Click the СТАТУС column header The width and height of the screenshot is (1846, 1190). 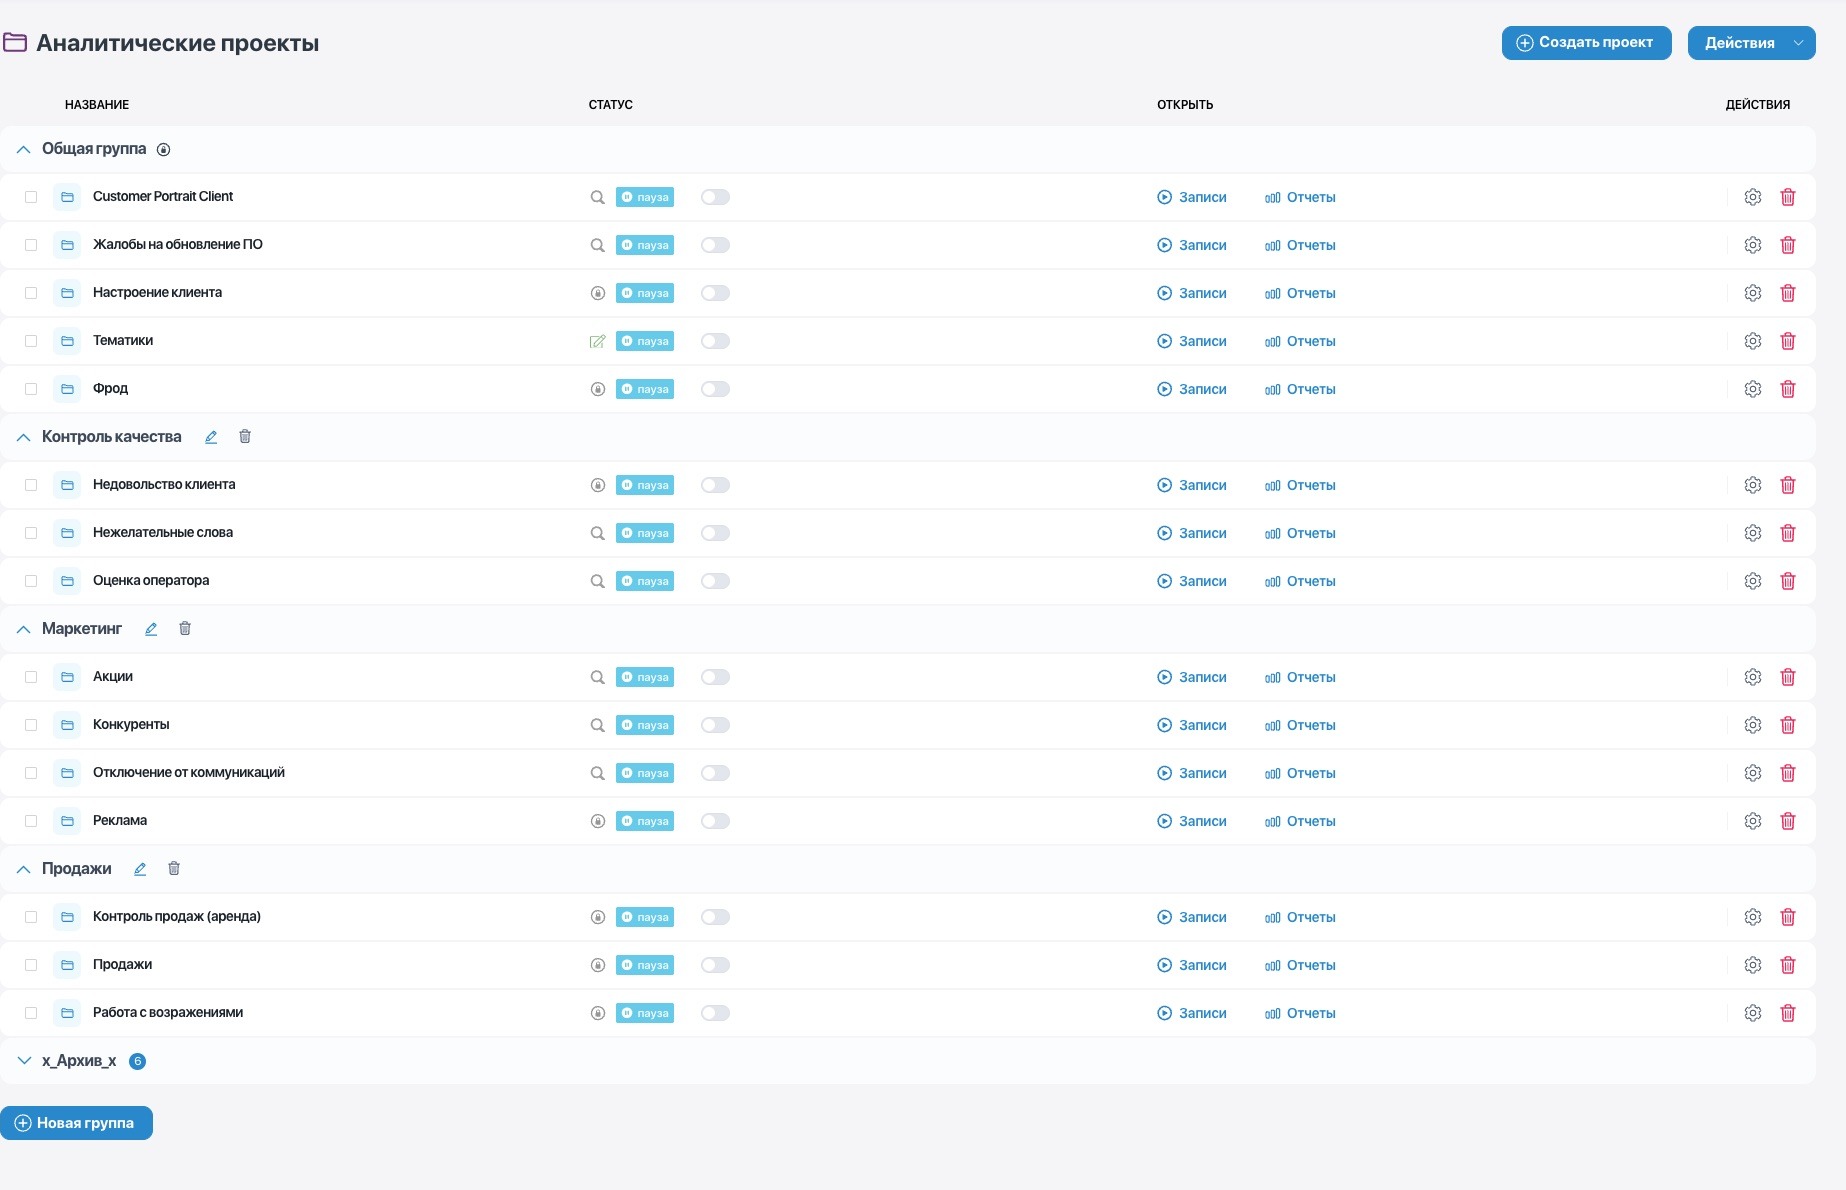[611, 105]
